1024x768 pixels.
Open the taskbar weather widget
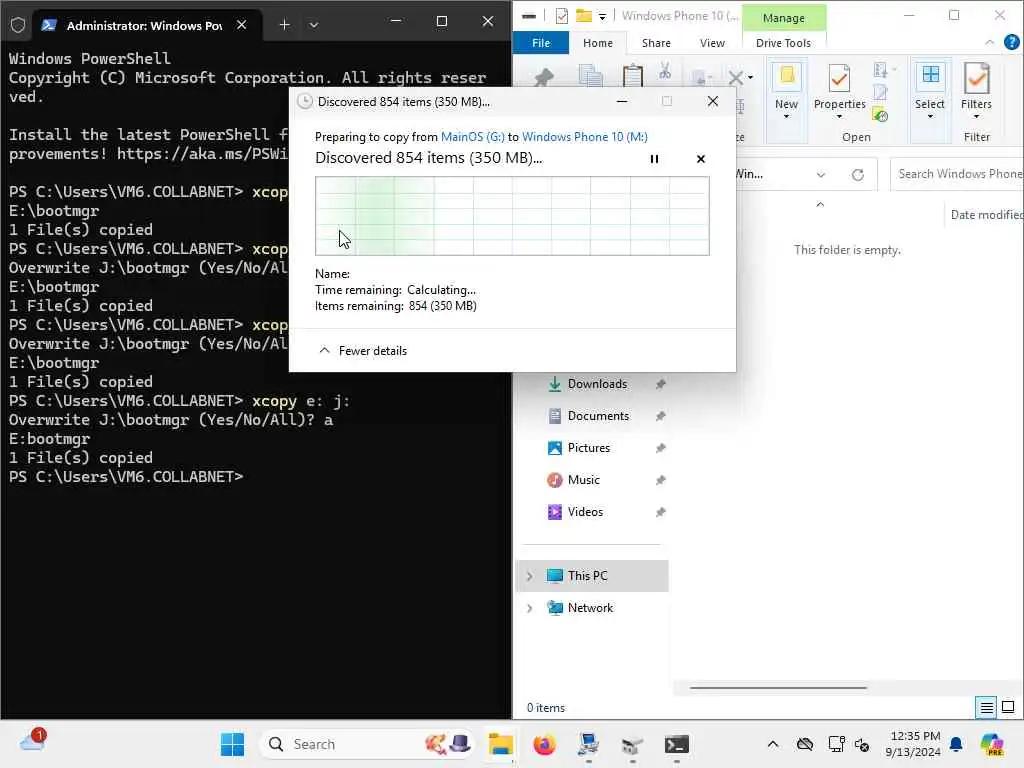pos(33,742)
